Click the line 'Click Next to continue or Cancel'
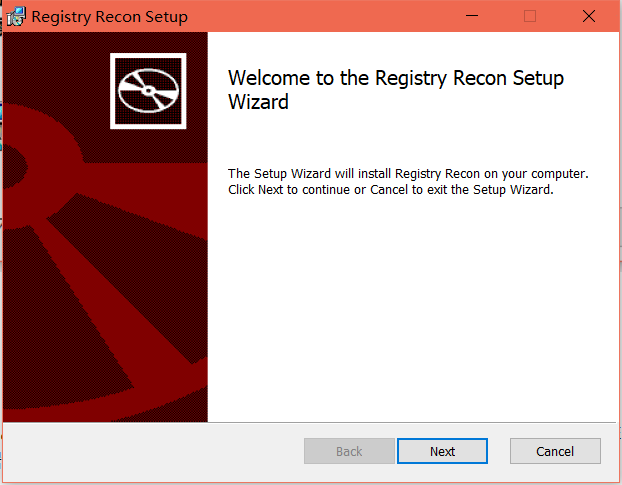The width and height of the screenshot is (622, 485). point(318,190)
